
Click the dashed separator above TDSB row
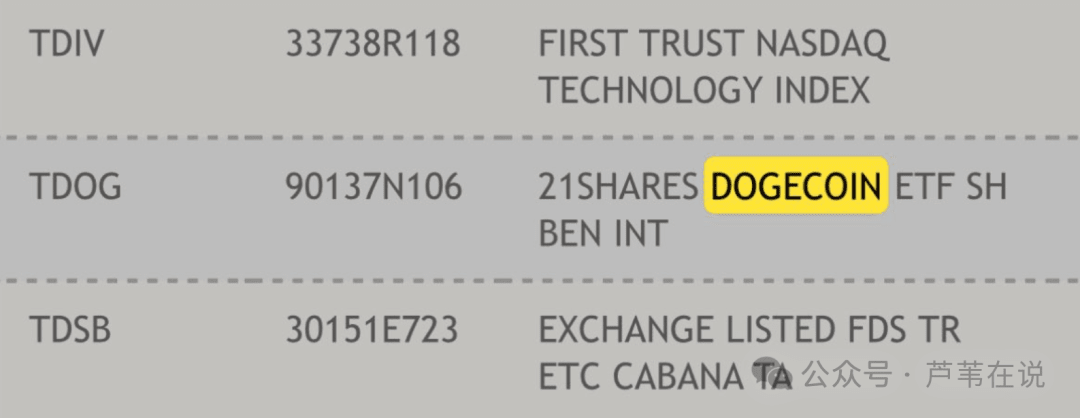coord(540,281)
